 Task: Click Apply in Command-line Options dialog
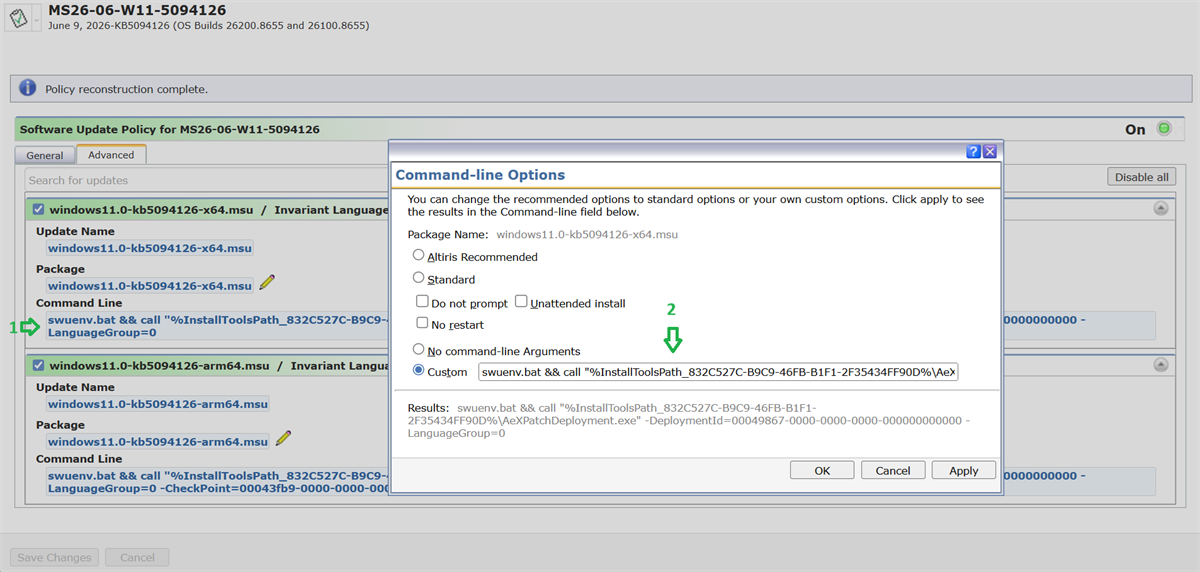pyautogui.click(x=964, y=470)
